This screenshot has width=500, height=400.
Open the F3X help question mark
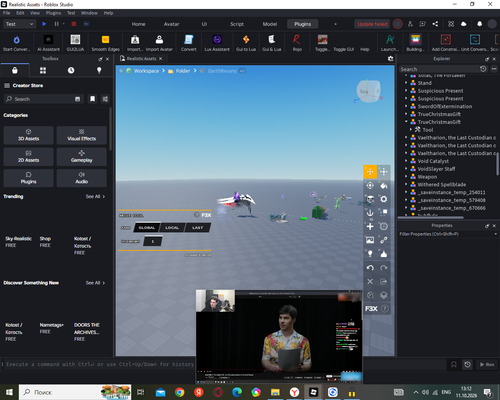tap(384, 309)
